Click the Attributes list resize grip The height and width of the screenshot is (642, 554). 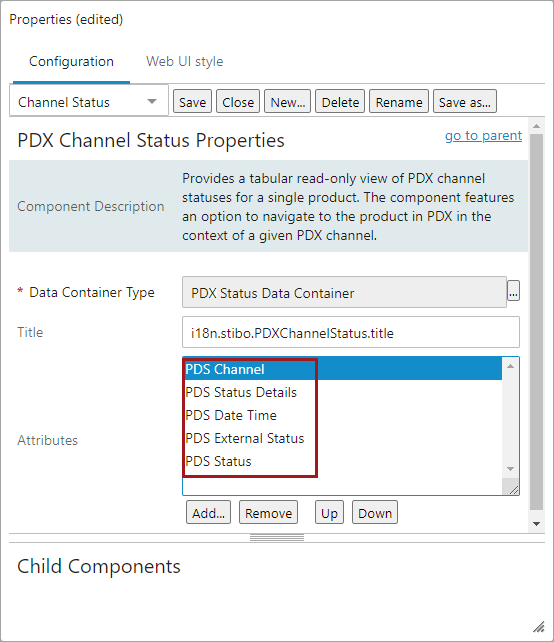513,489
